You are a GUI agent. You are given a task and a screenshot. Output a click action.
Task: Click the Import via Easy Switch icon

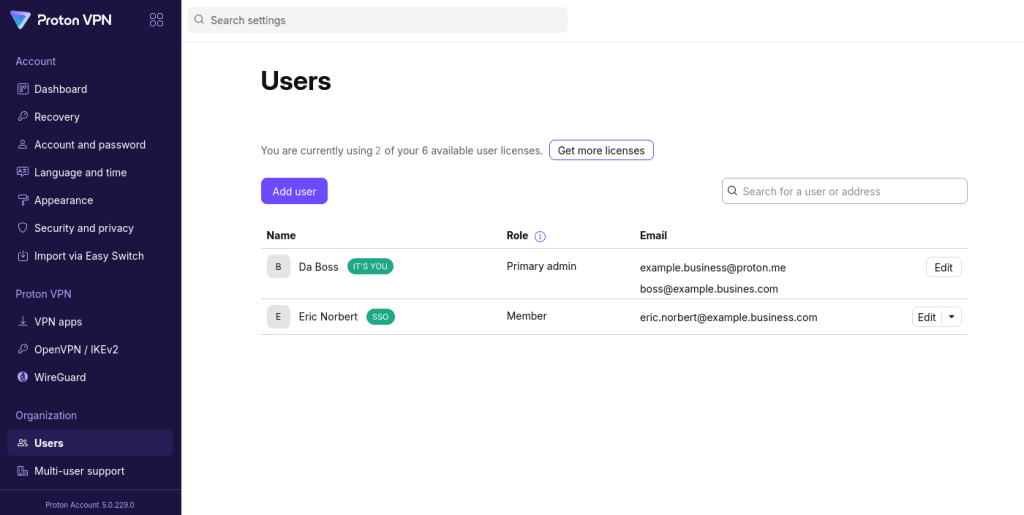[x=23, y=256]
